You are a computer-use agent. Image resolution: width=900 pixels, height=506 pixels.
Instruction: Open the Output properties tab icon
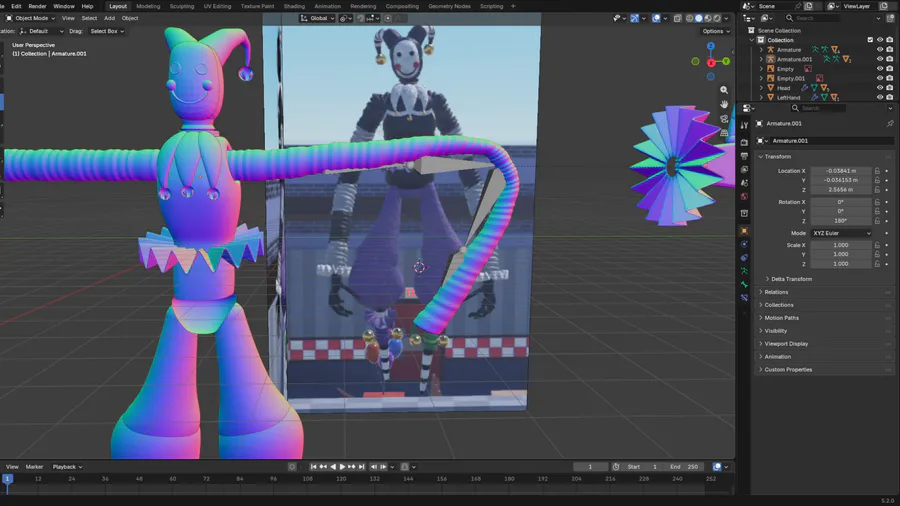click(x=744, y=156)
